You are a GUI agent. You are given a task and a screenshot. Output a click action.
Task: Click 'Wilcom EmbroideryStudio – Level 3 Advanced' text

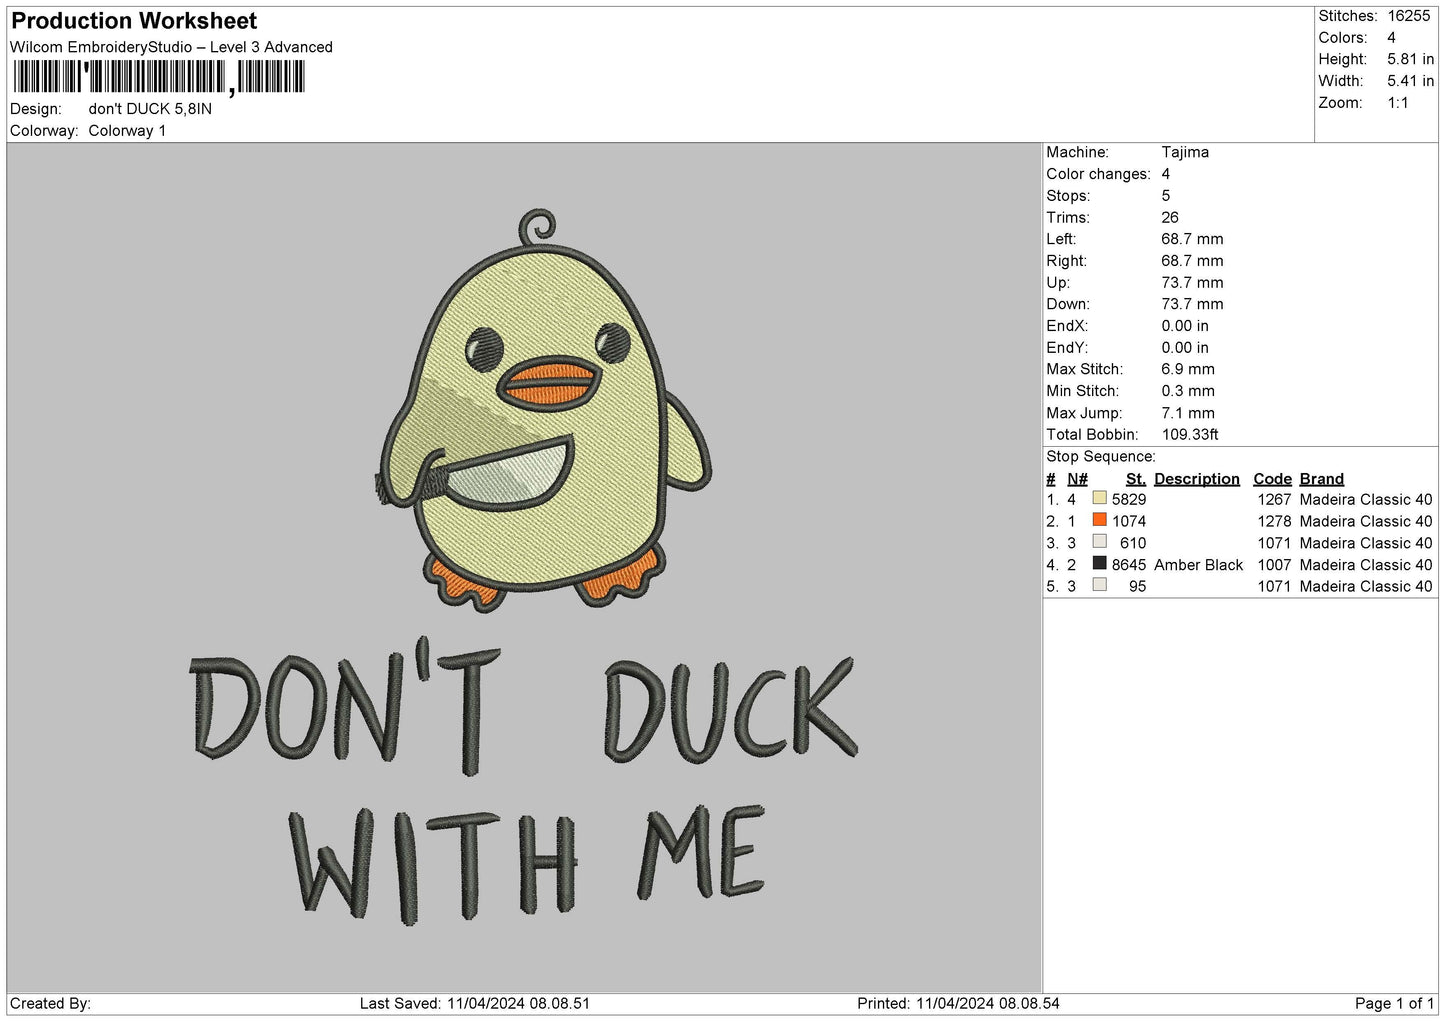click(171, 47)
